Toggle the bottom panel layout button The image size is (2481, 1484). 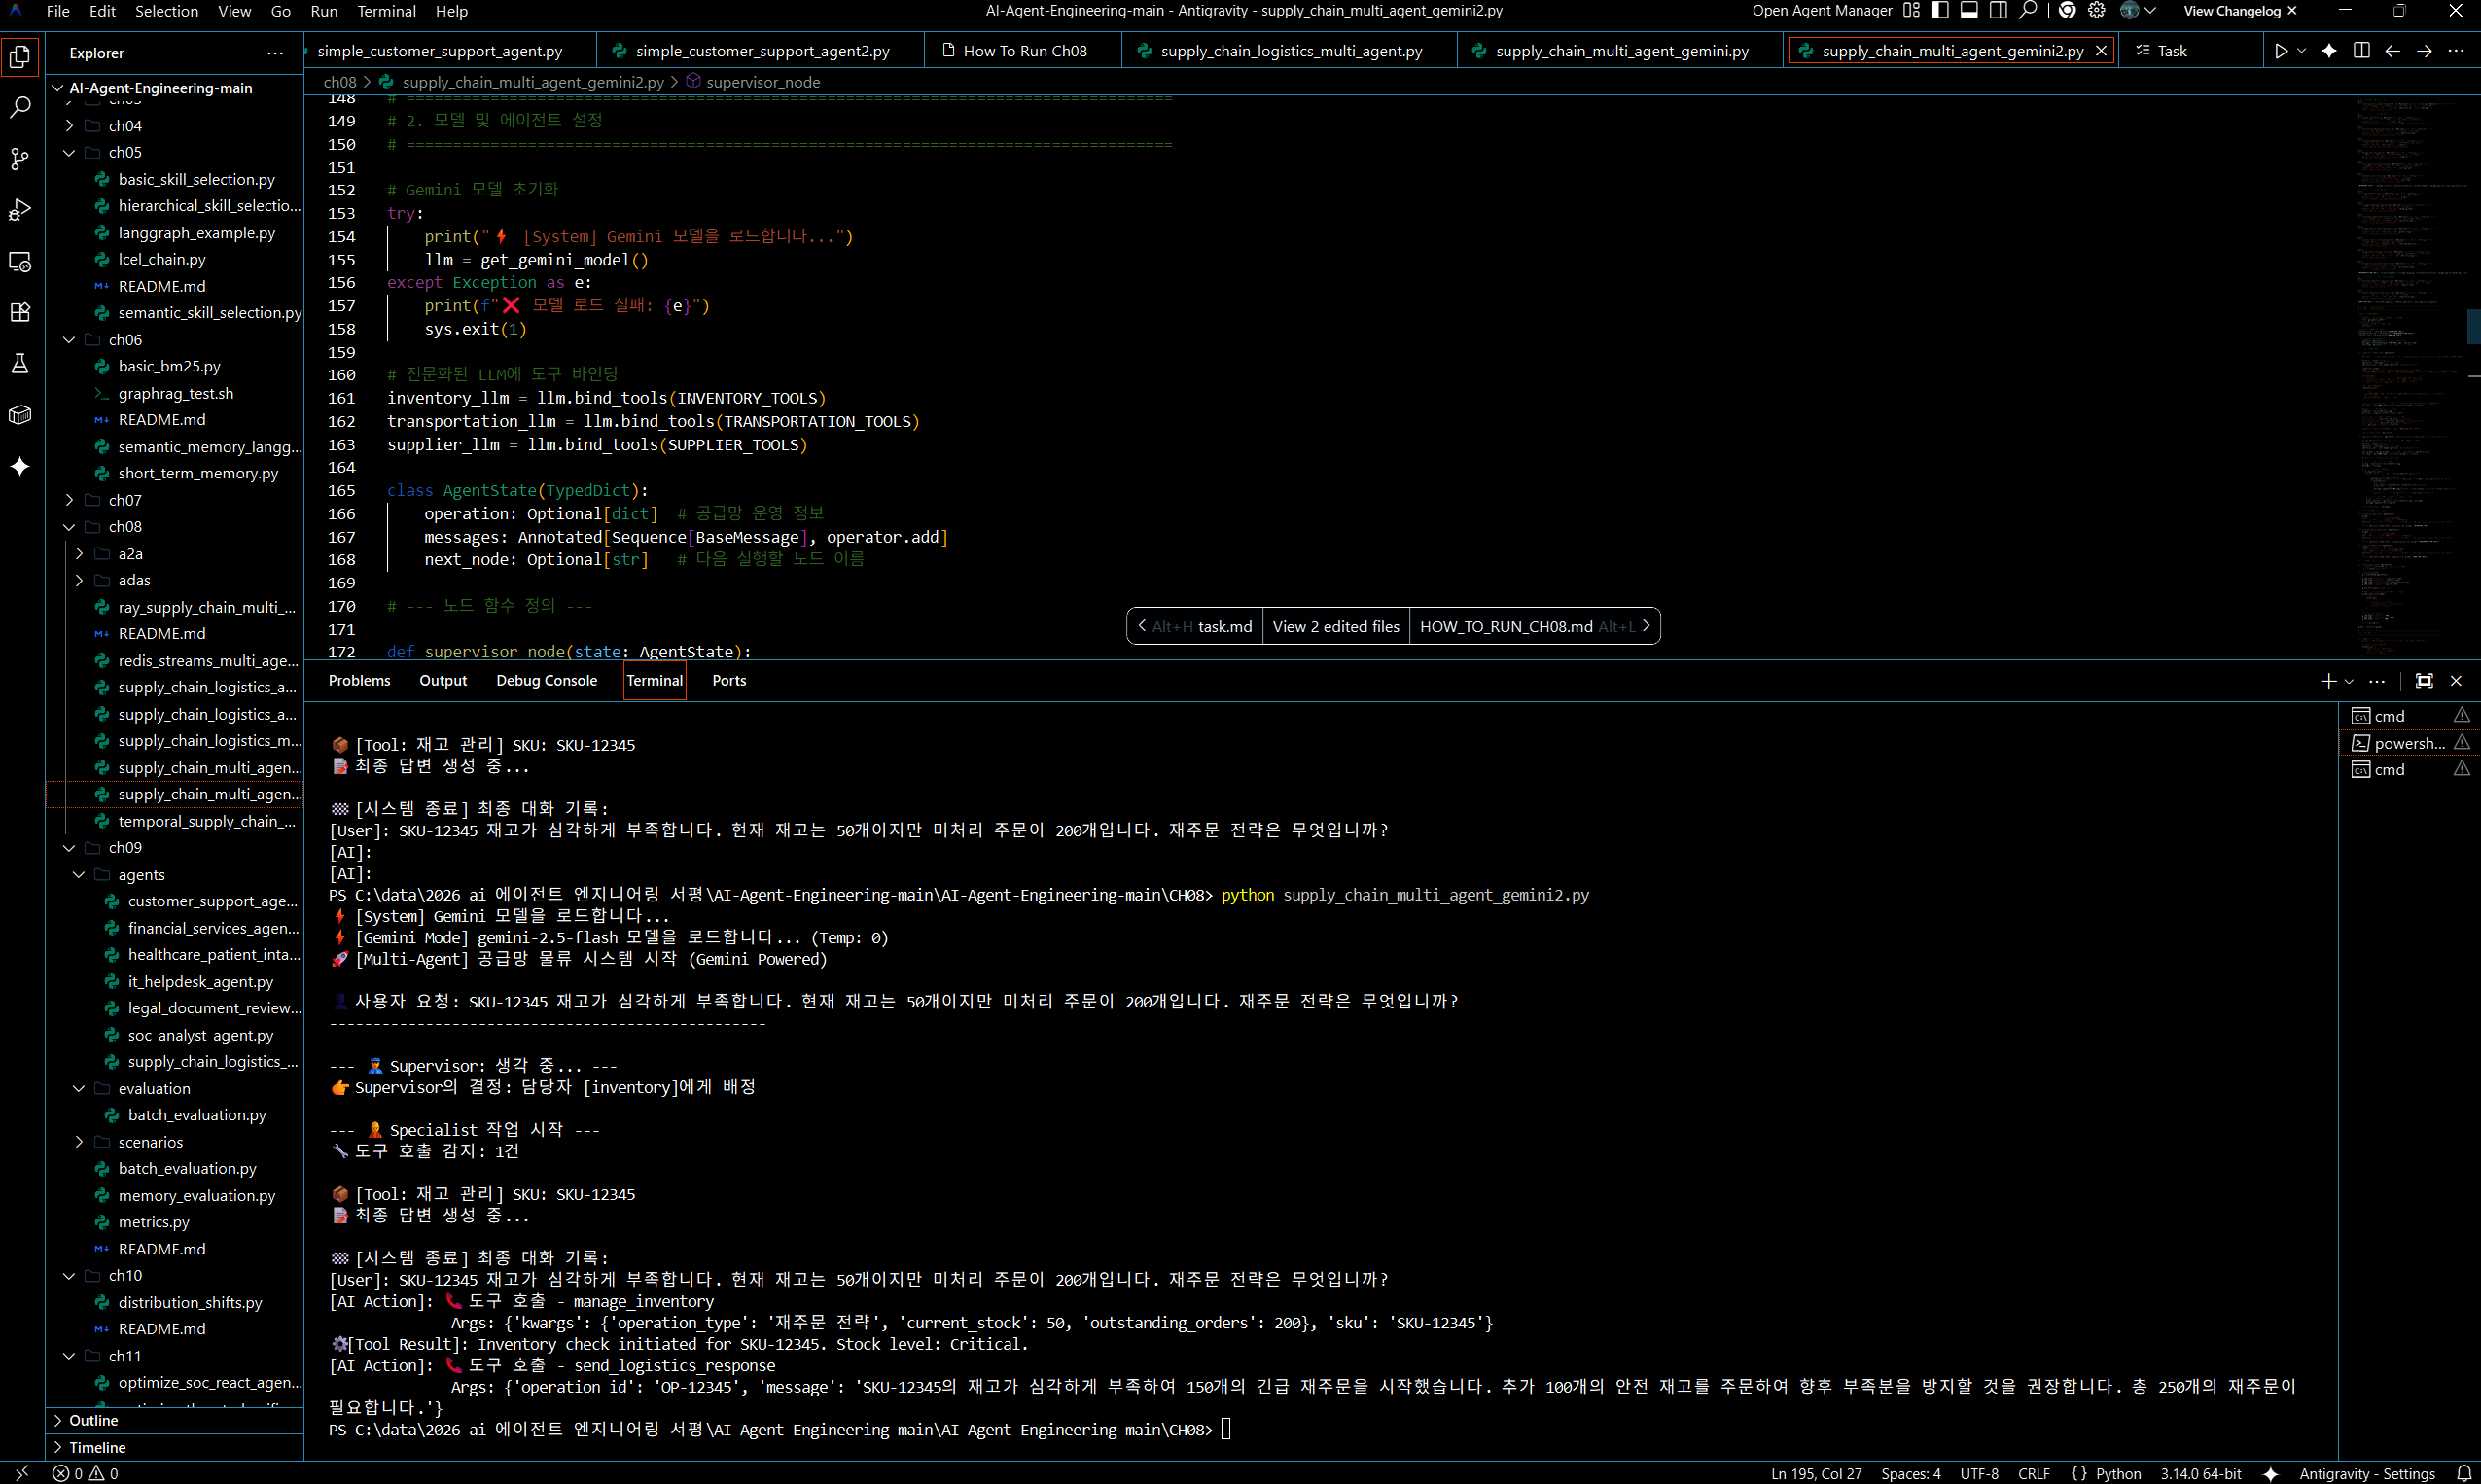pos(1969,11)
